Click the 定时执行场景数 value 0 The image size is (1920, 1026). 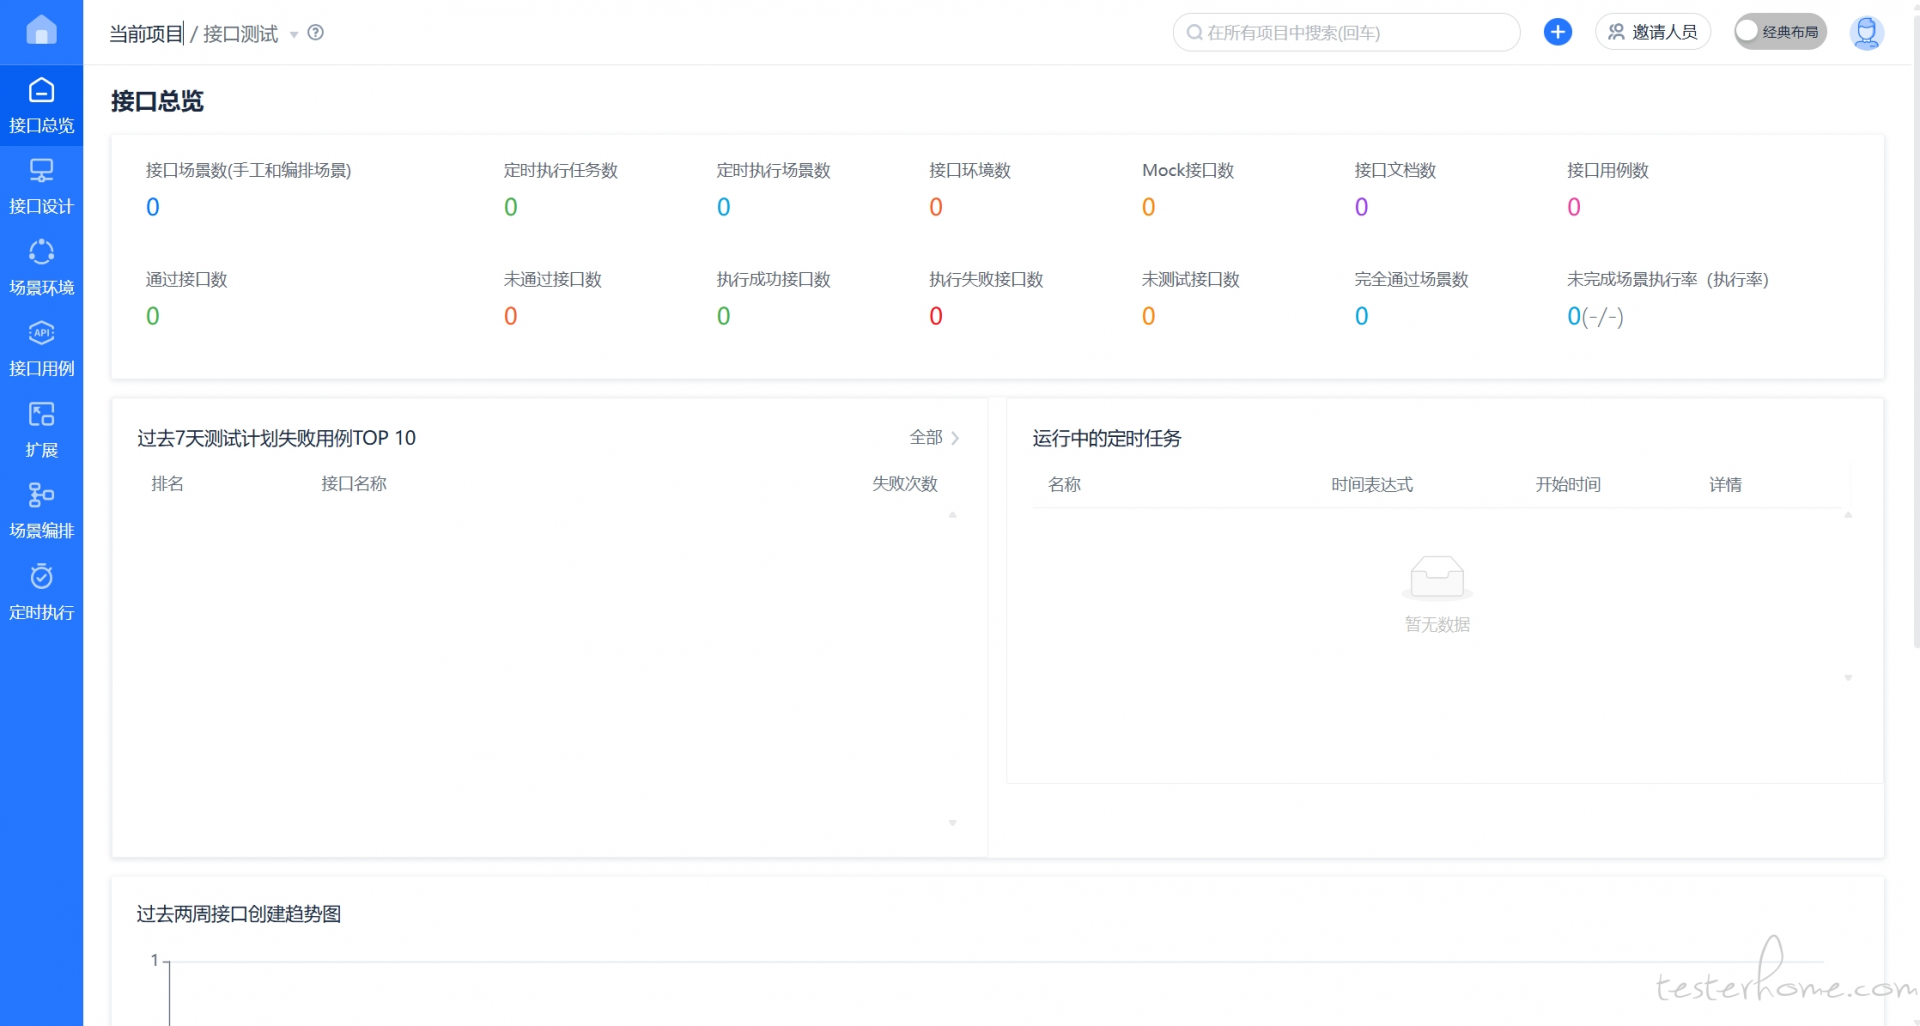[x=724, y=207]
